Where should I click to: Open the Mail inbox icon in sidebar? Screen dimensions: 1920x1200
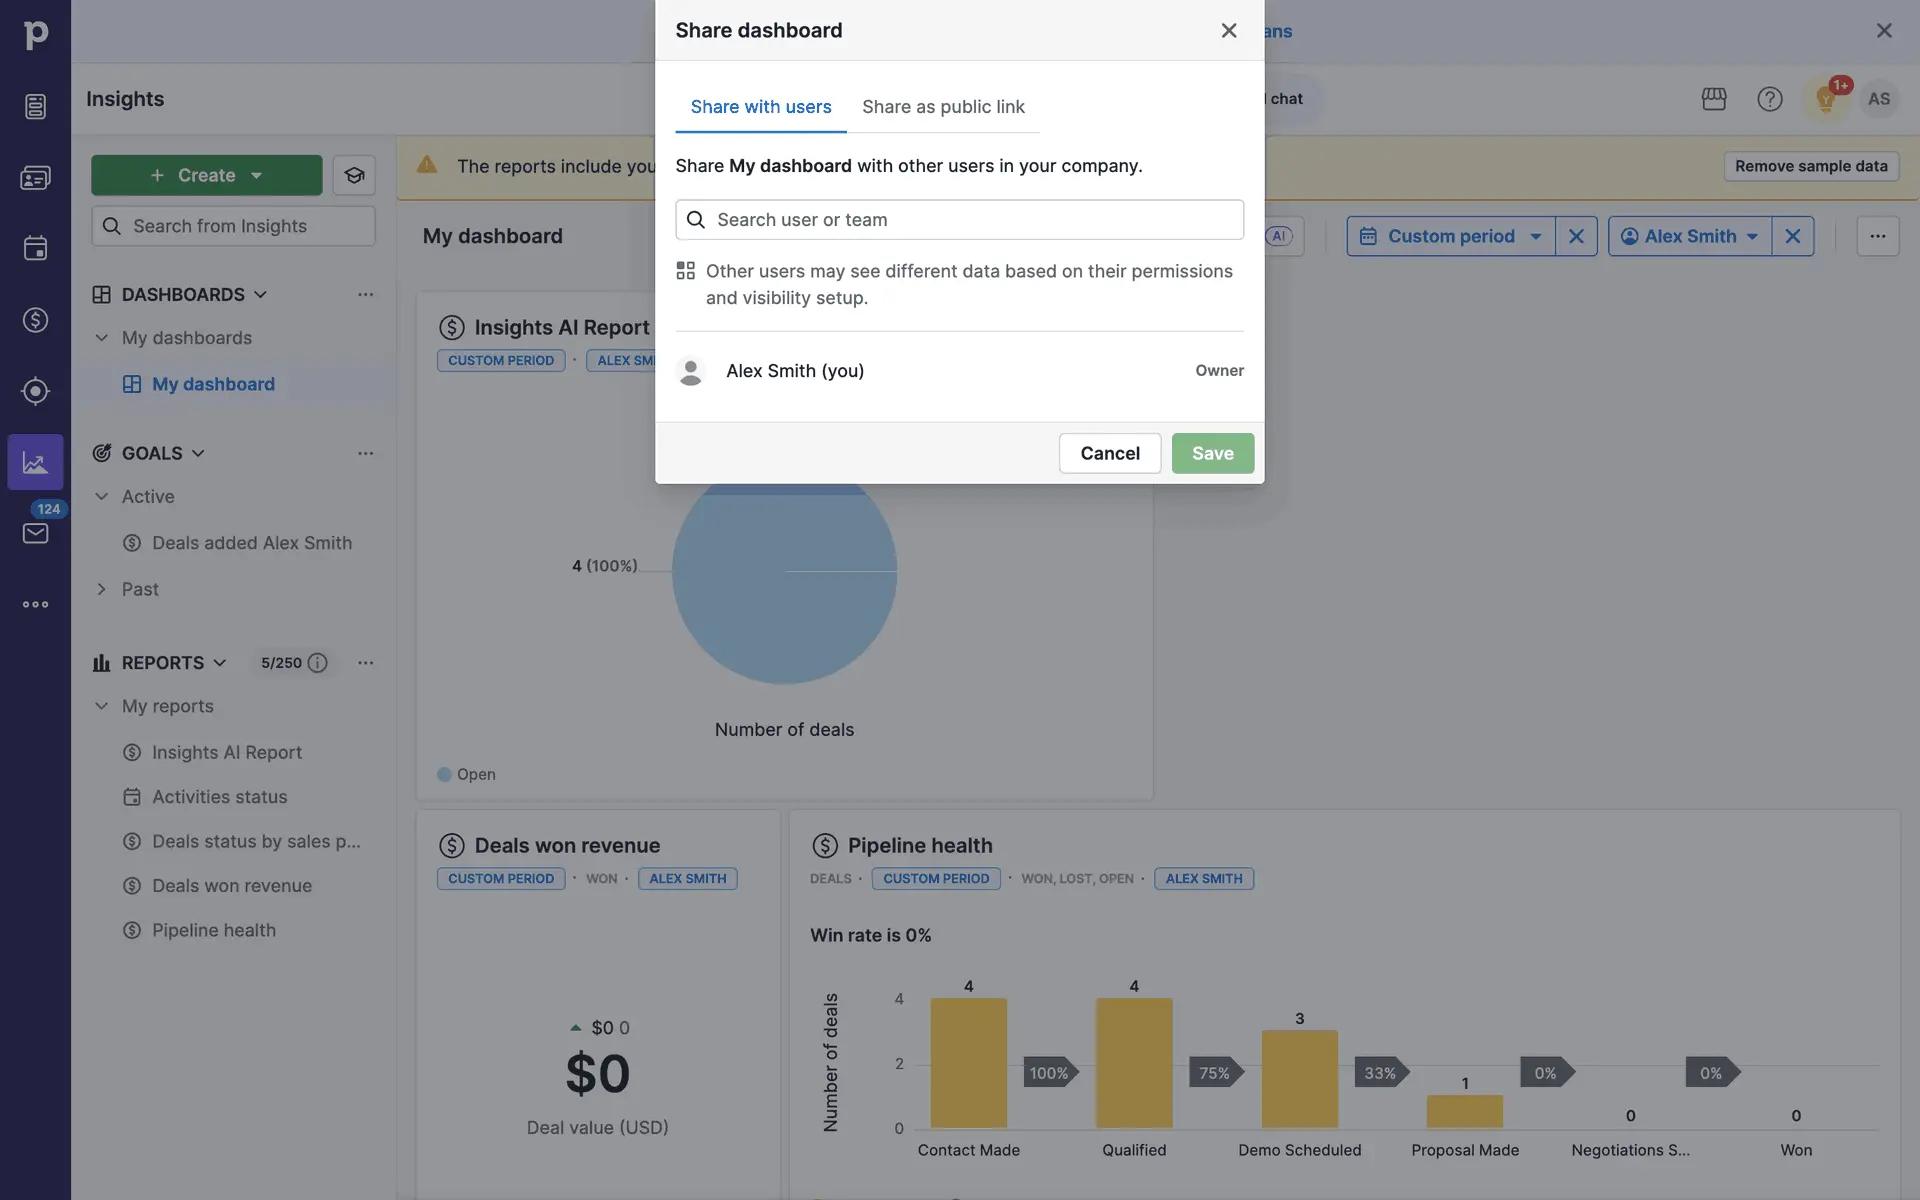[35, 533]
